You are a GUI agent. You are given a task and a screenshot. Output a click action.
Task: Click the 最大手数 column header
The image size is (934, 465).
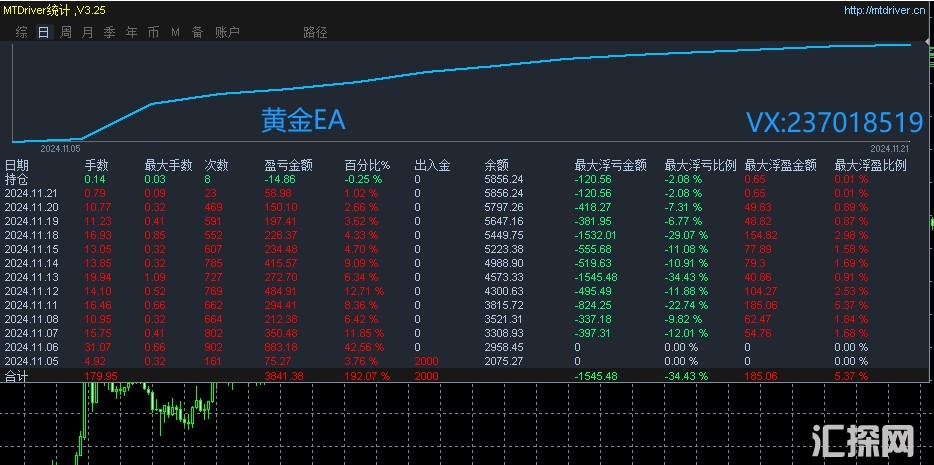point(169,165)
